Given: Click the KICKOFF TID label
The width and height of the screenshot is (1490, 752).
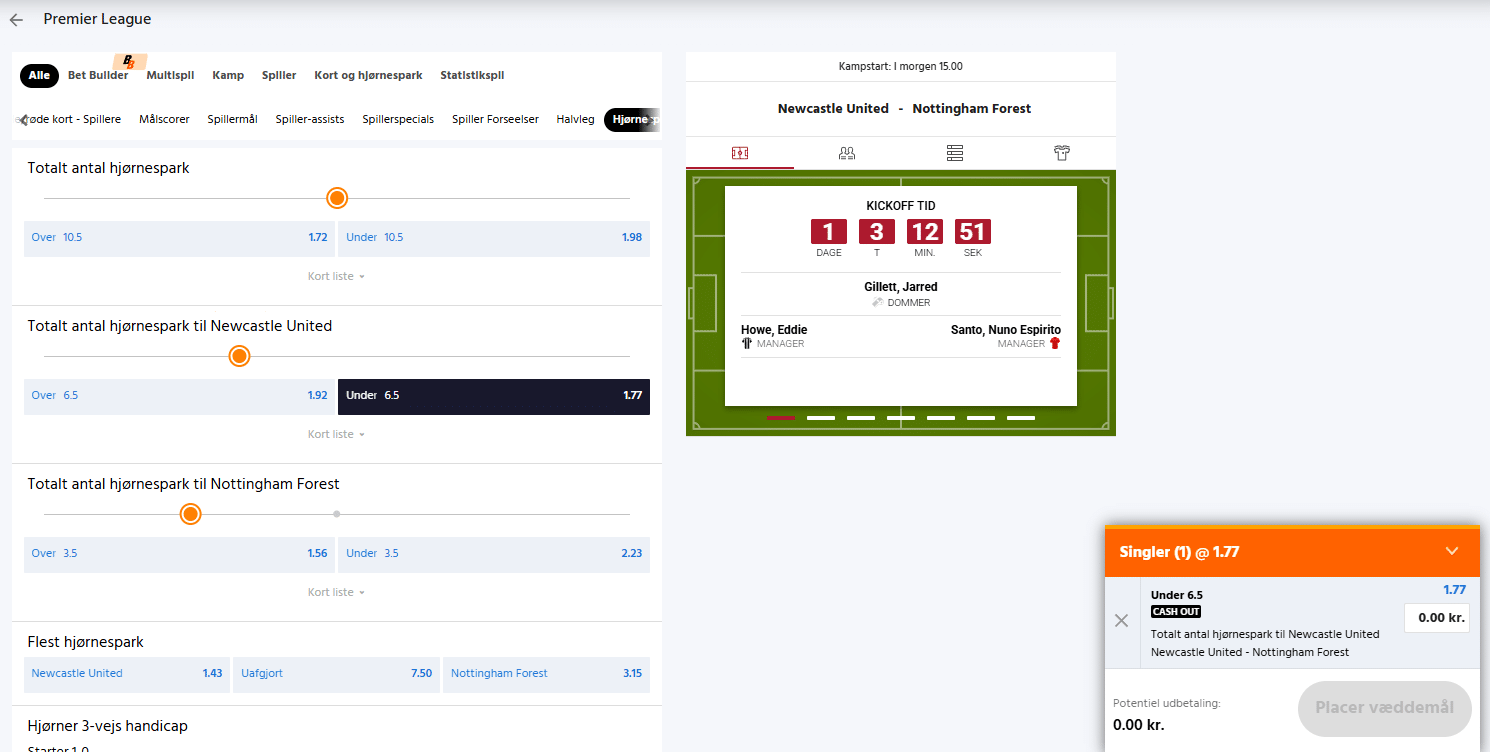Looking at the screenshot, I should click(901, 206).
